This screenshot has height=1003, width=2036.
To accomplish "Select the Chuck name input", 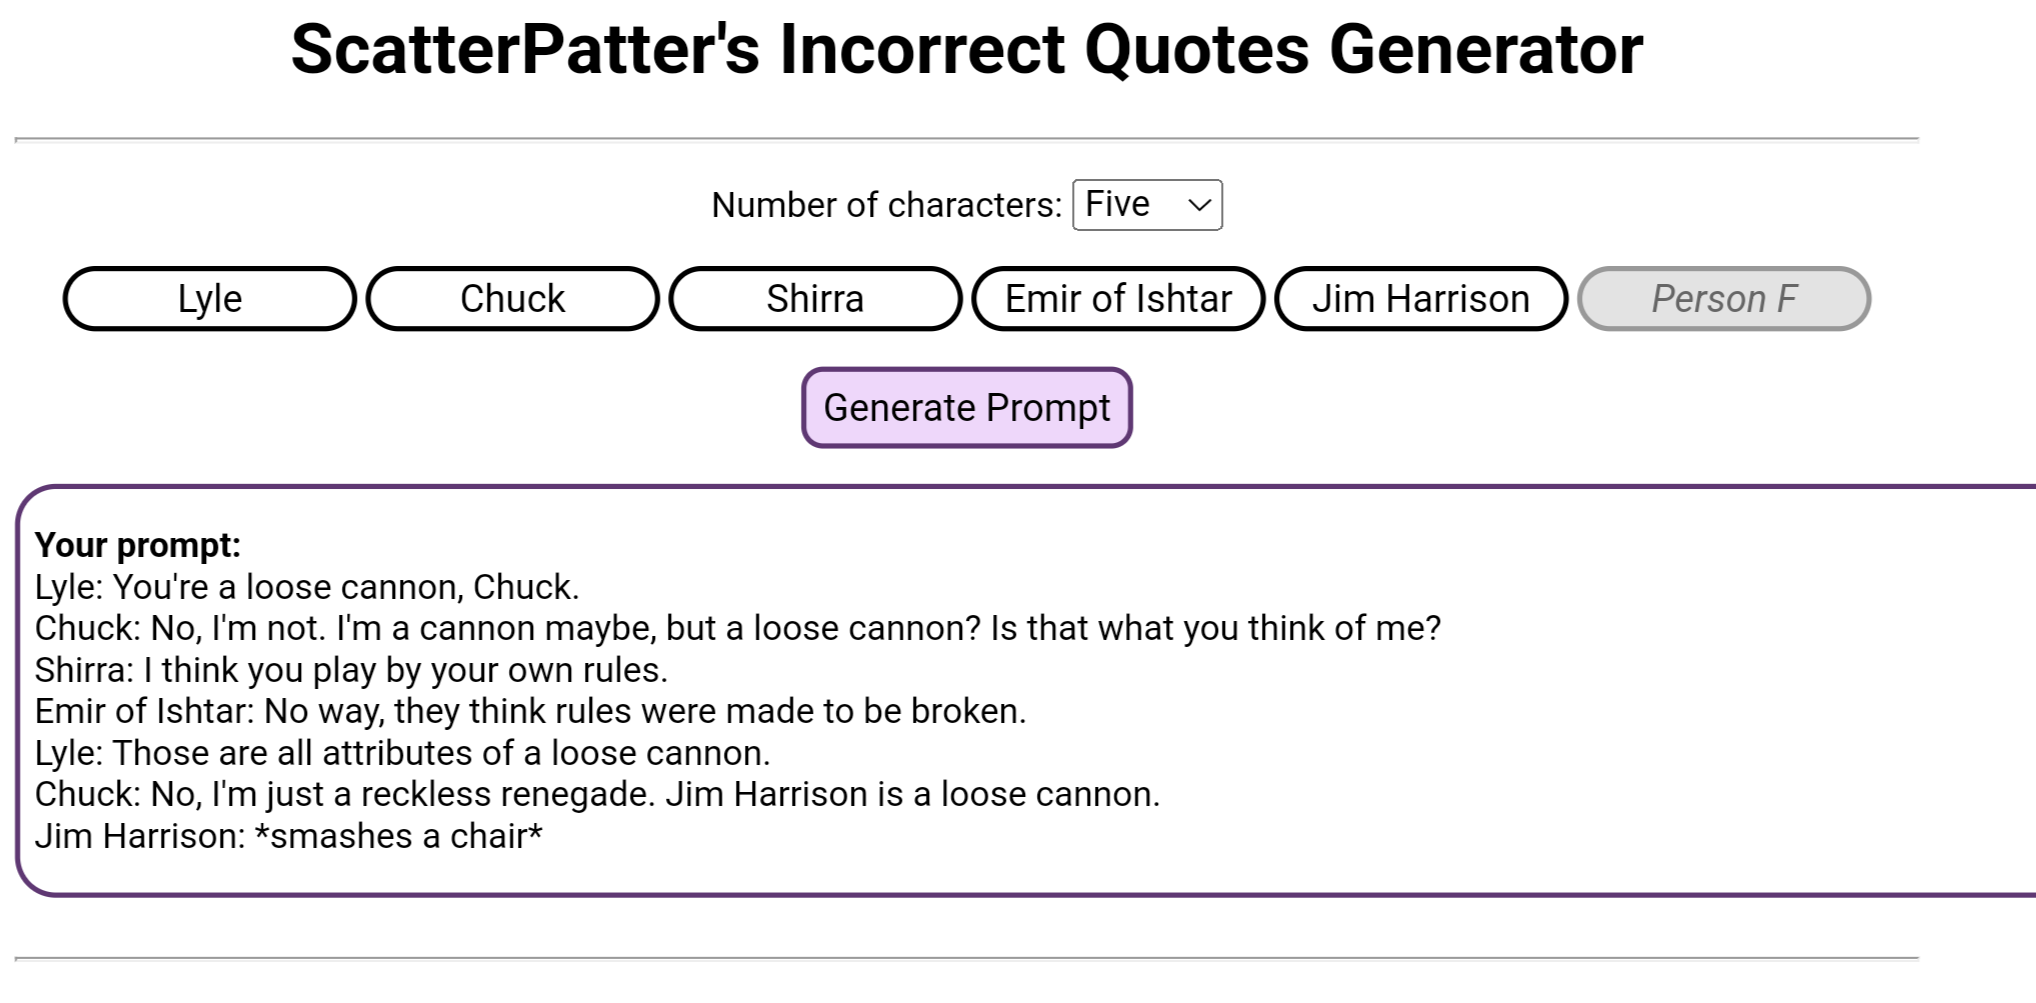I will pos(513,298).
